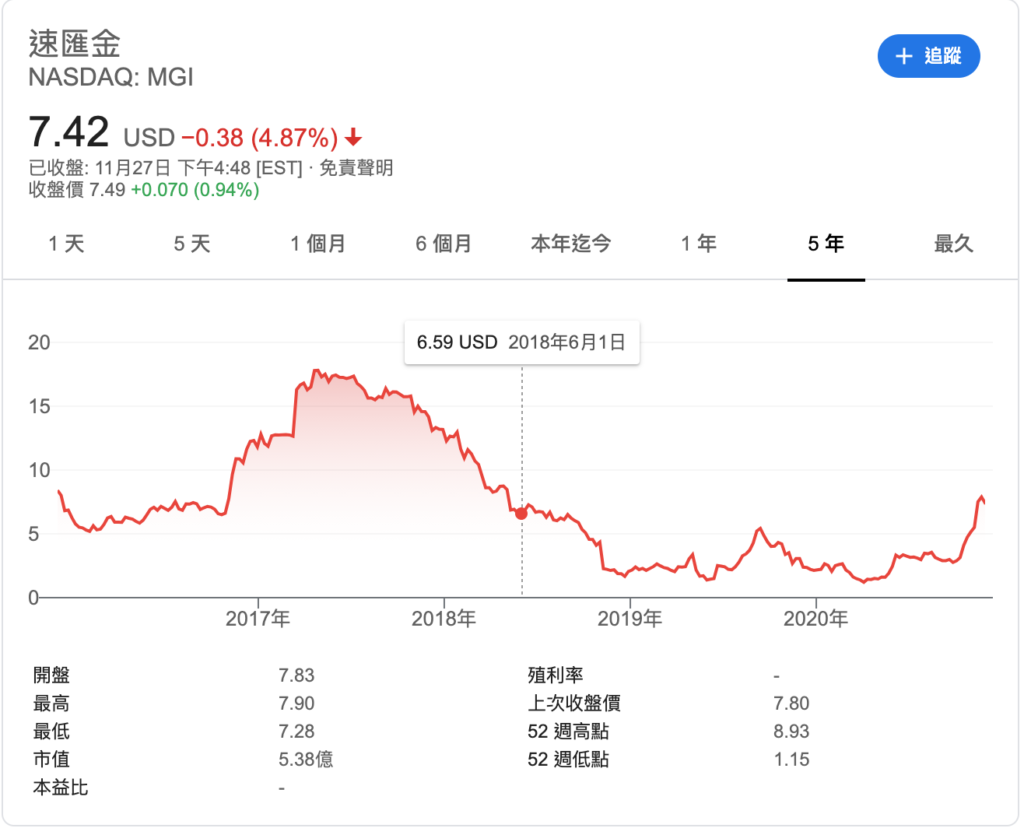Open the 免責聲明 disclaimer link
The image size is (1024, 828).
(356, 168)
